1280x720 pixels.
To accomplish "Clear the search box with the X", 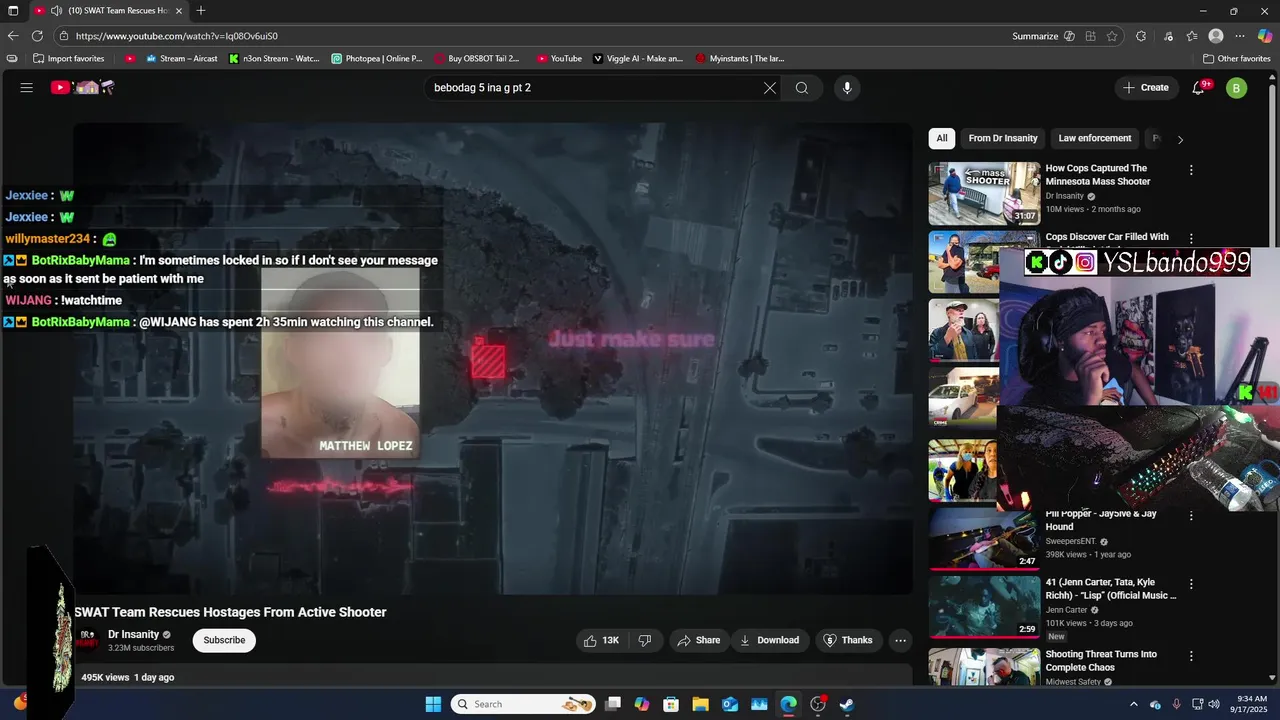I will (770, 88).
